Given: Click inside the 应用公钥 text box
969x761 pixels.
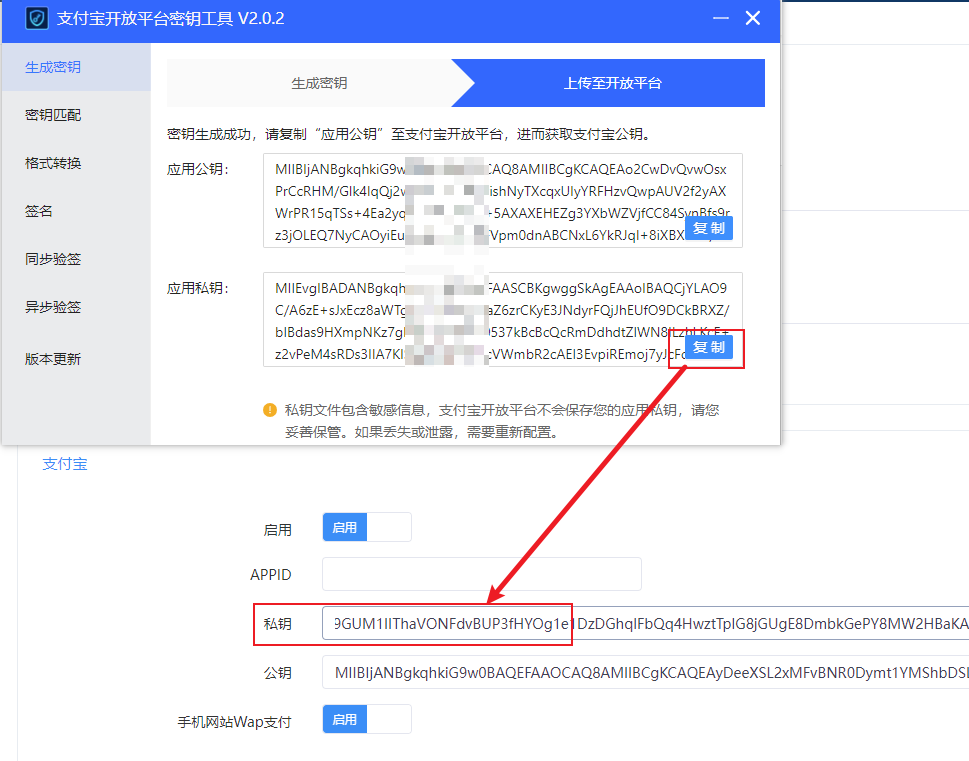Looking at the screenshot, I should pyautogui.click(x=502, y=201).
